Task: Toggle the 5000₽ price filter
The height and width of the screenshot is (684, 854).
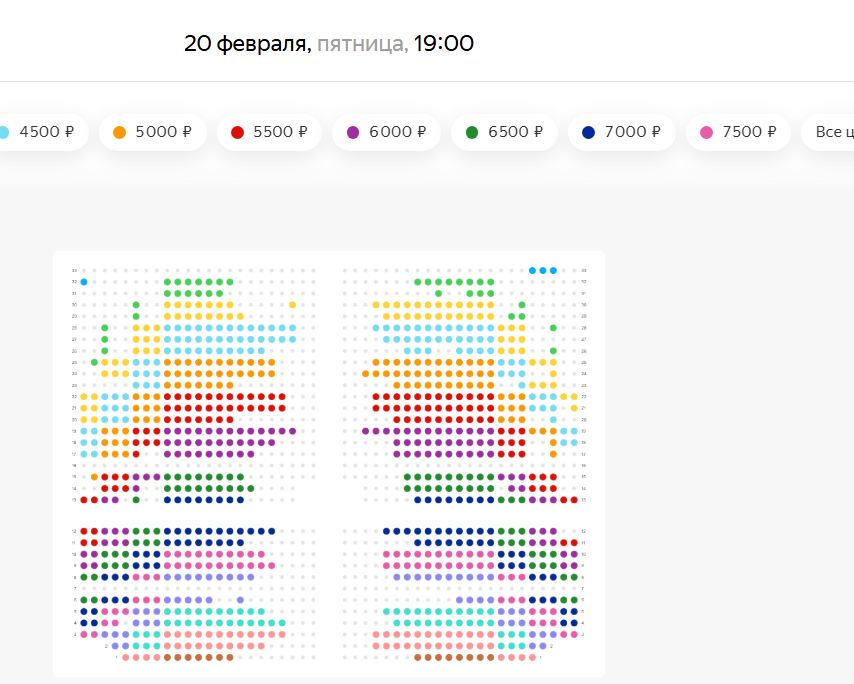Action: 152,131
